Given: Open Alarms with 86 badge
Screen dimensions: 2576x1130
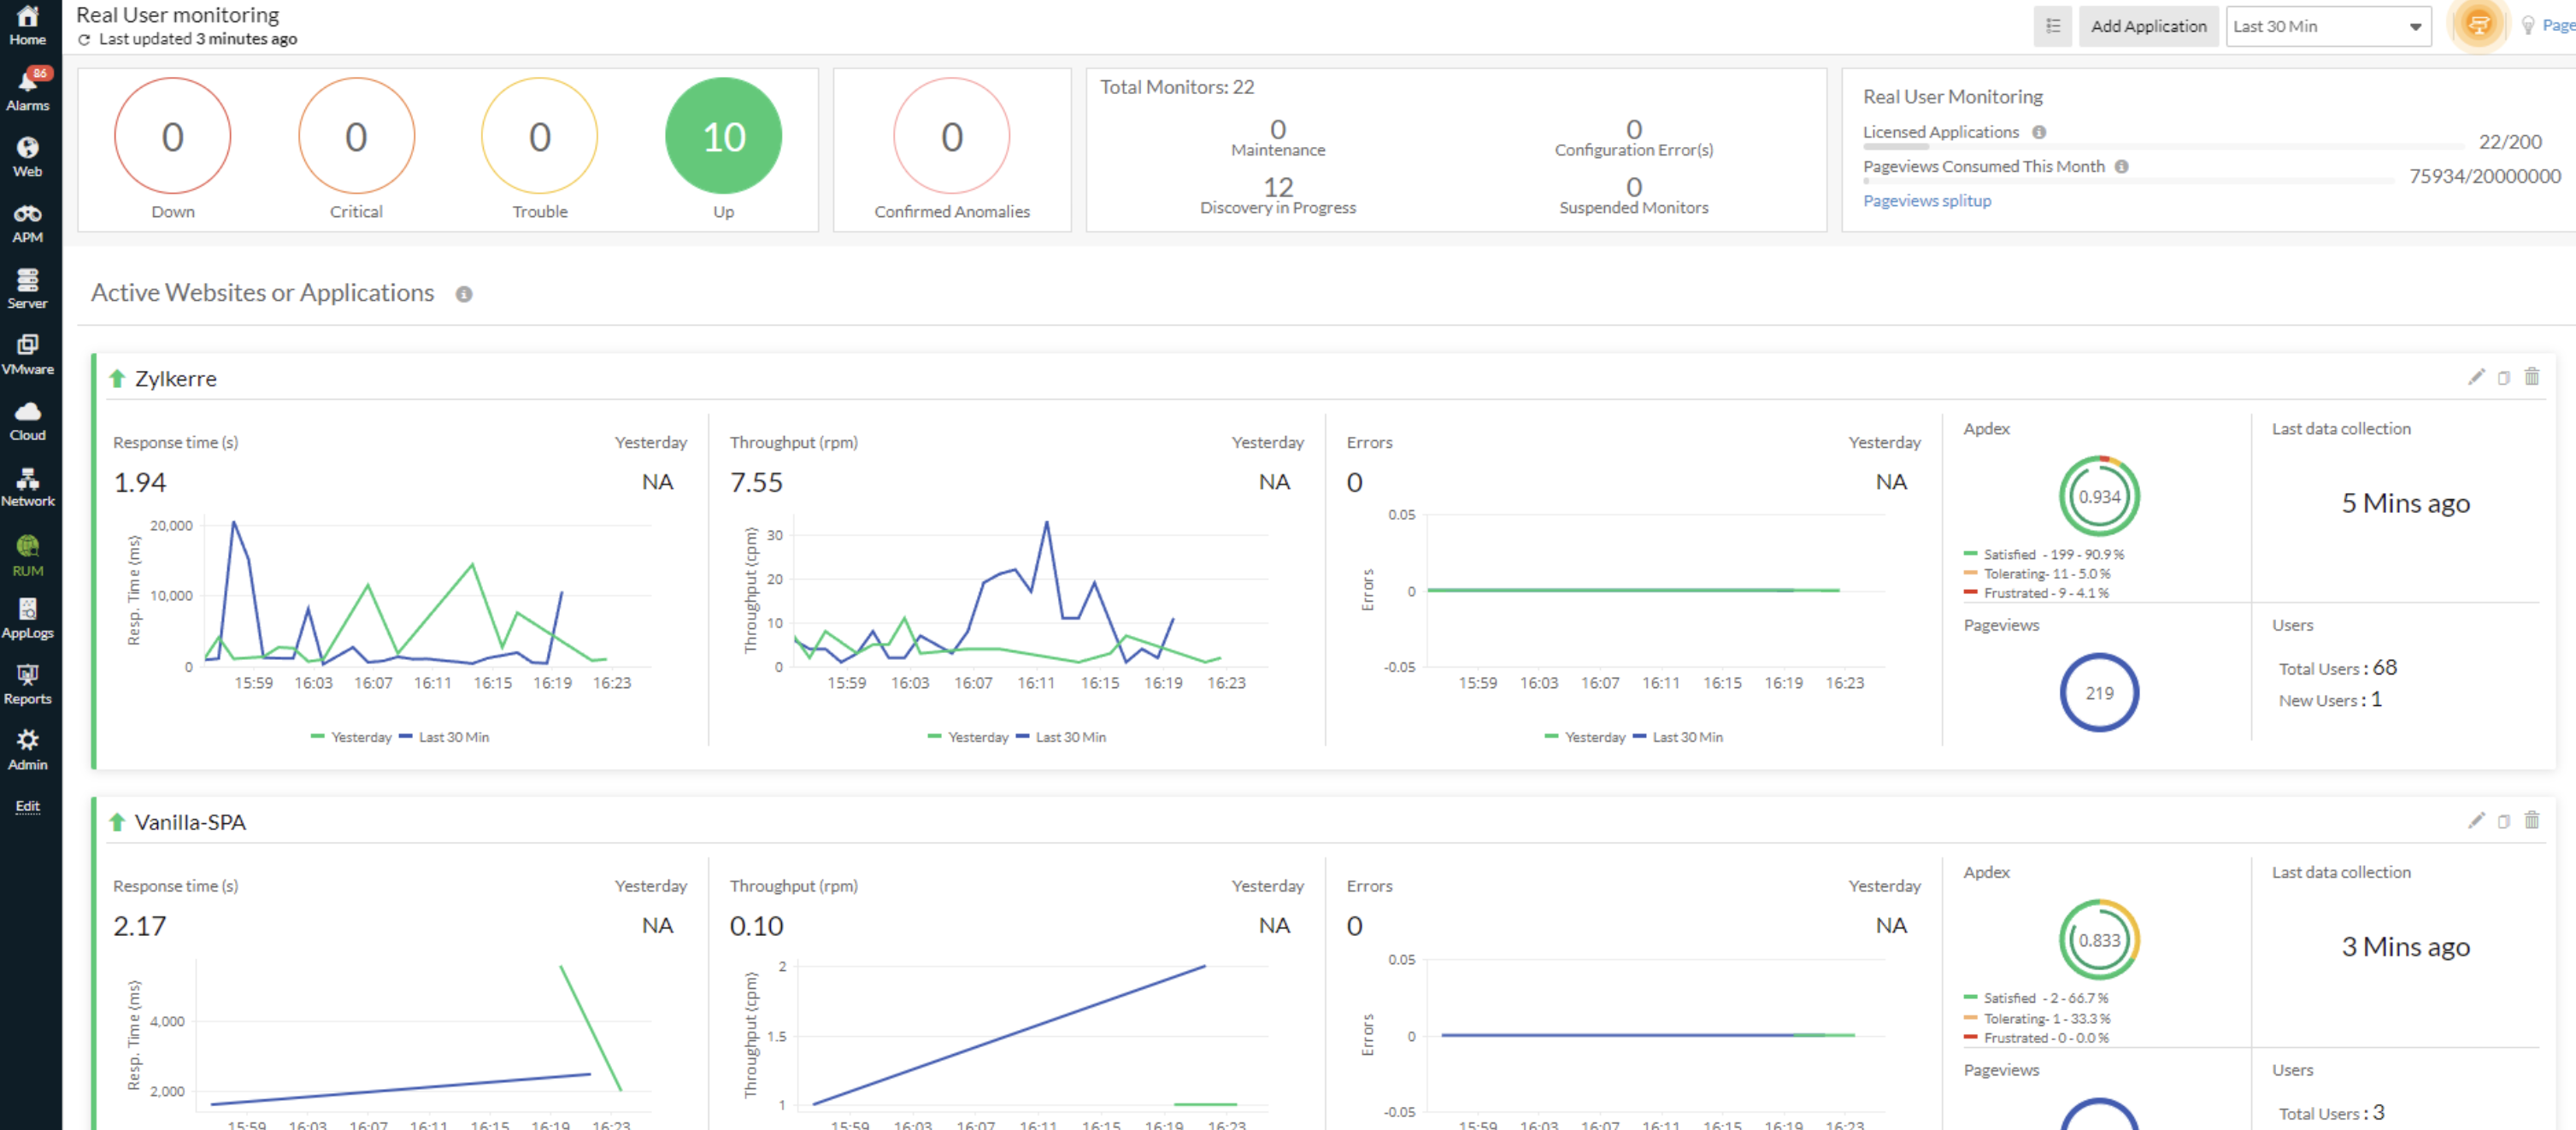Looking at the screenshot, I should [28, 90].
